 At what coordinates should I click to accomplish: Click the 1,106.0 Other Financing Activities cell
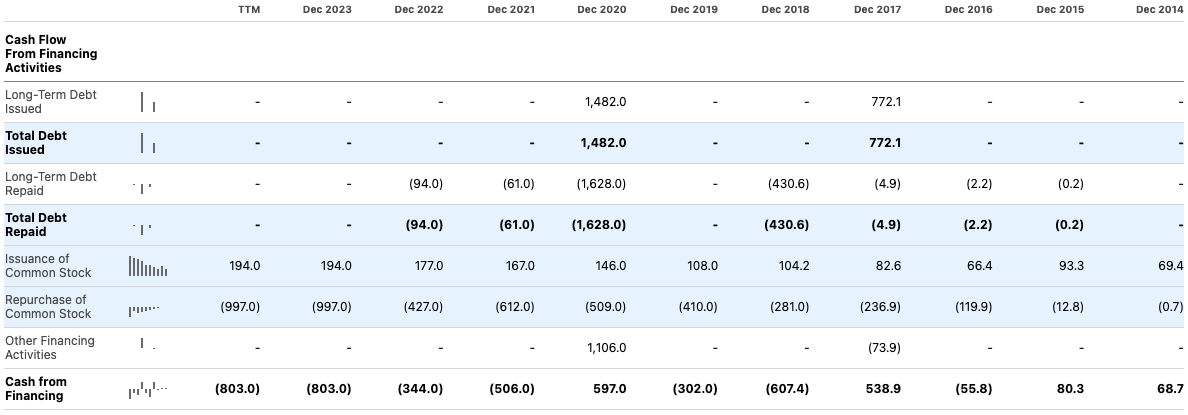tap(606, 348)
